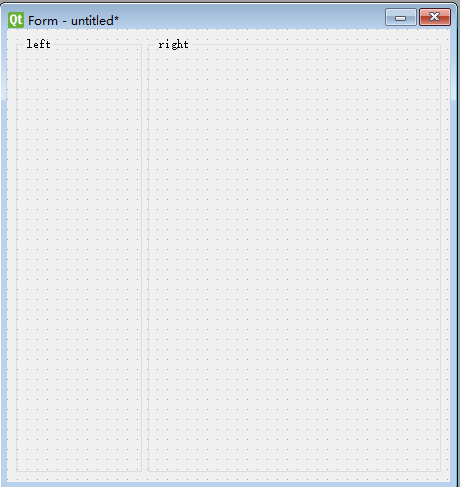Minimize the Form window
The image size is (460, 487).
(x=401, y=17)
